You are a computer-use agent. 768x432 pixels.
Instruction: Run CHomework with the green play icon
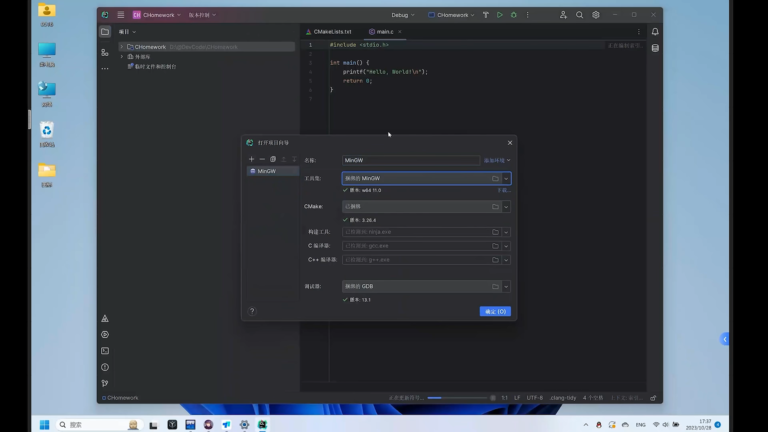(500, 15)
